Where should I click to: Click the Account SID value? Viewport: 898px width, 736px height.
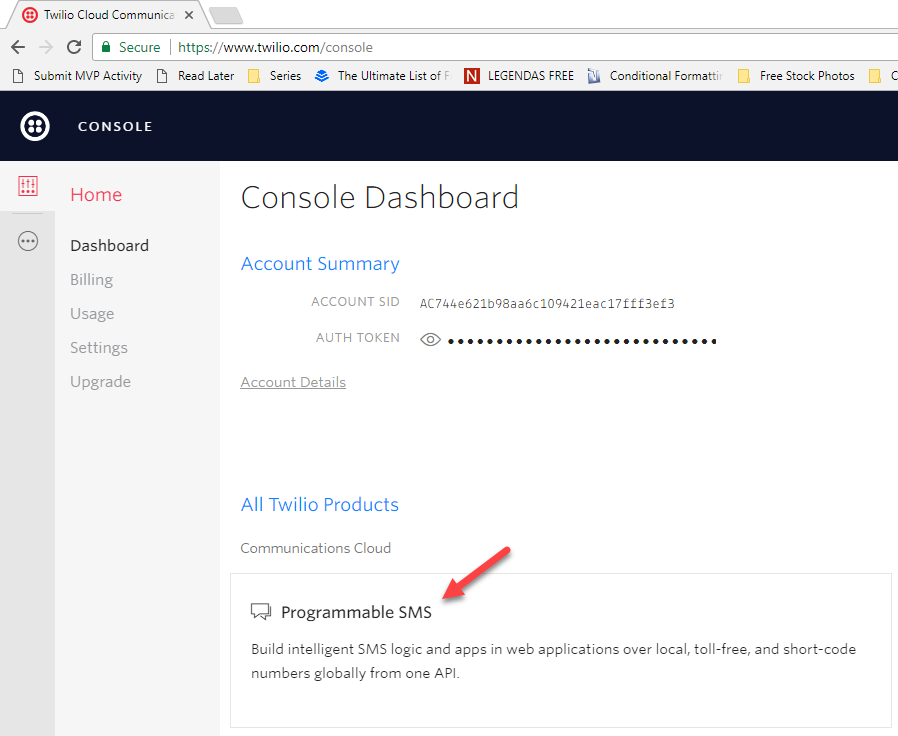tap(547, 304)
